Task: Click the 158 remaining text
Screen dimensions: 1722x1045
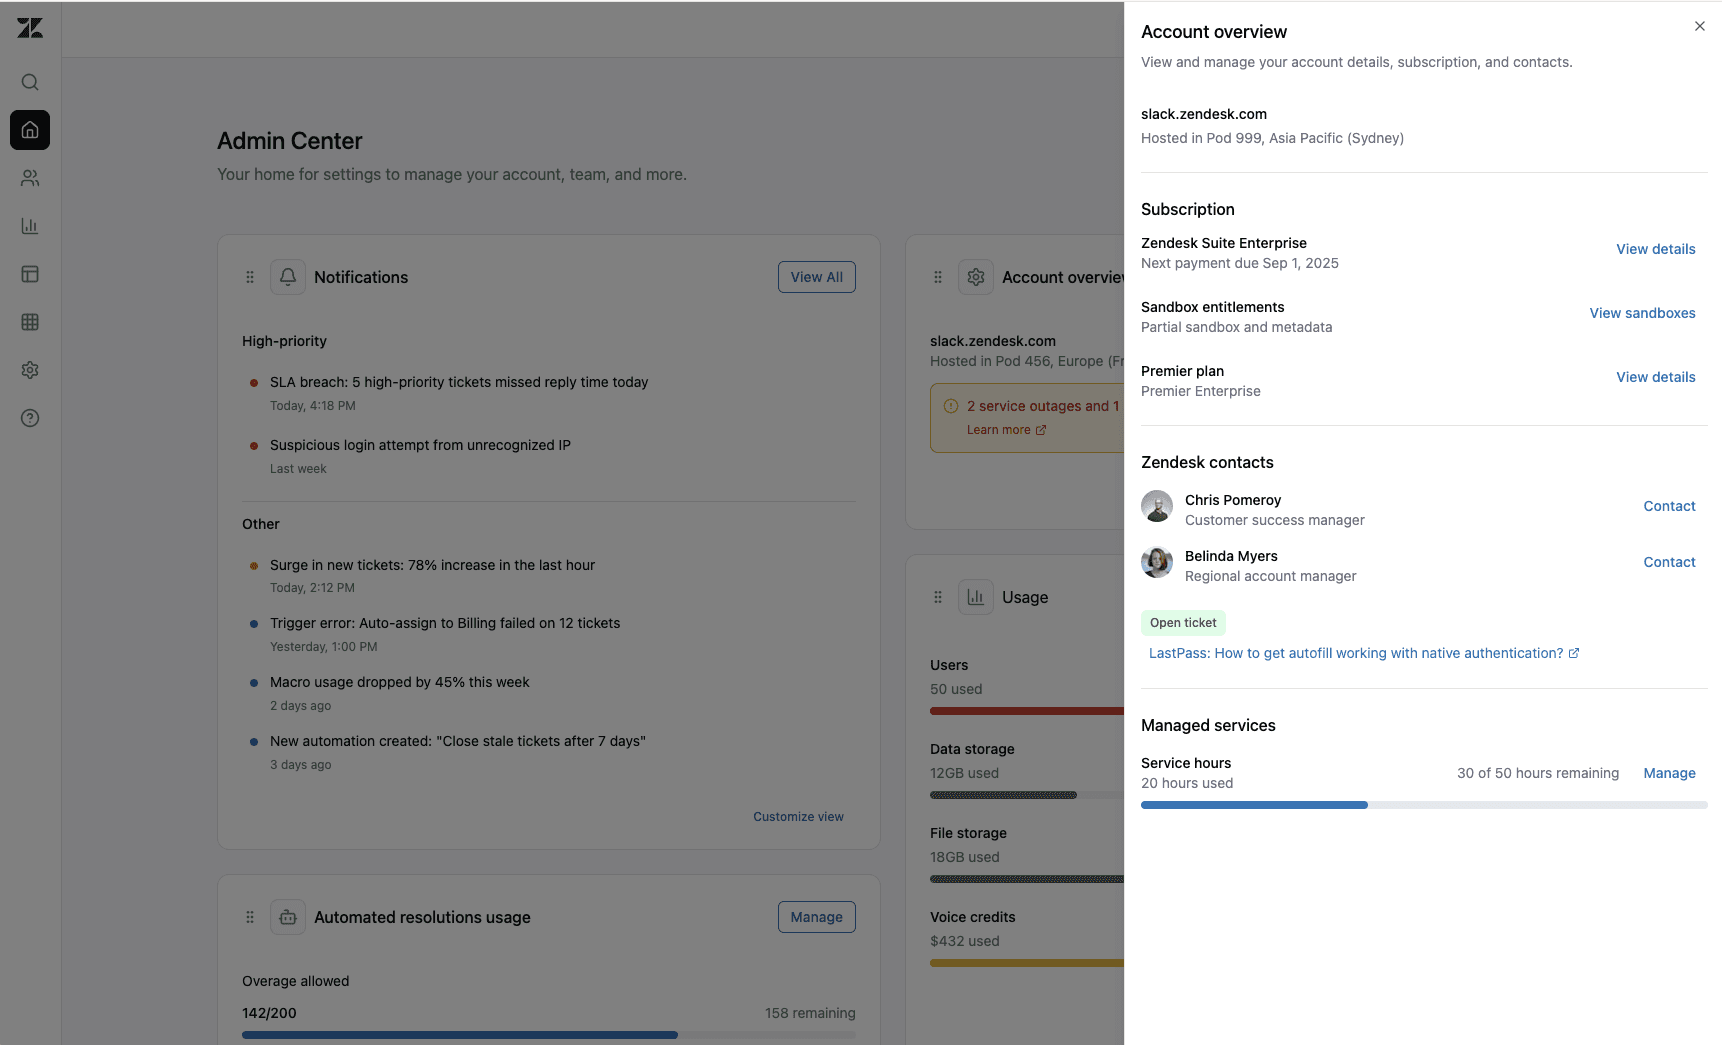Action: pyautogui.click(x=810, y=1013)
